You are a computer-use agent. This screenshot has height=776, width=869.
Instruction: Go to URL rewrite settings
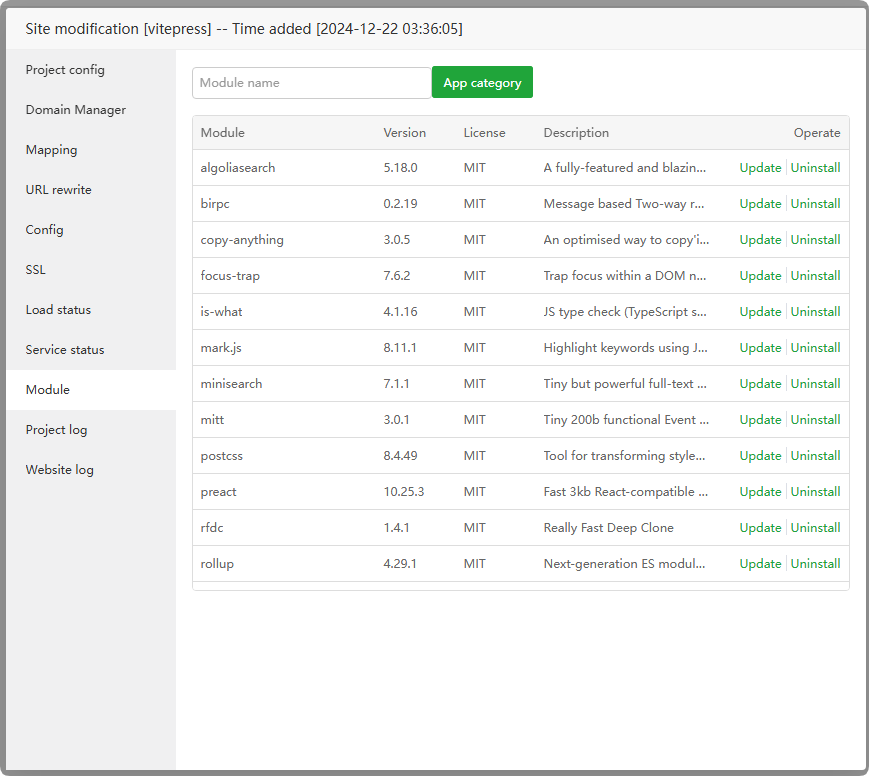click(58, 190)
